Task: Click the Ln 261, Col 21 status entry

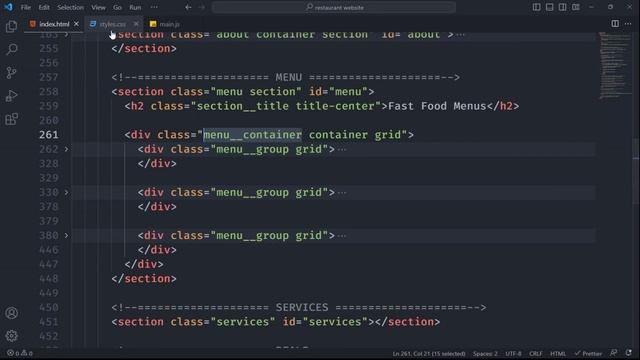Action: click(429, 353)
